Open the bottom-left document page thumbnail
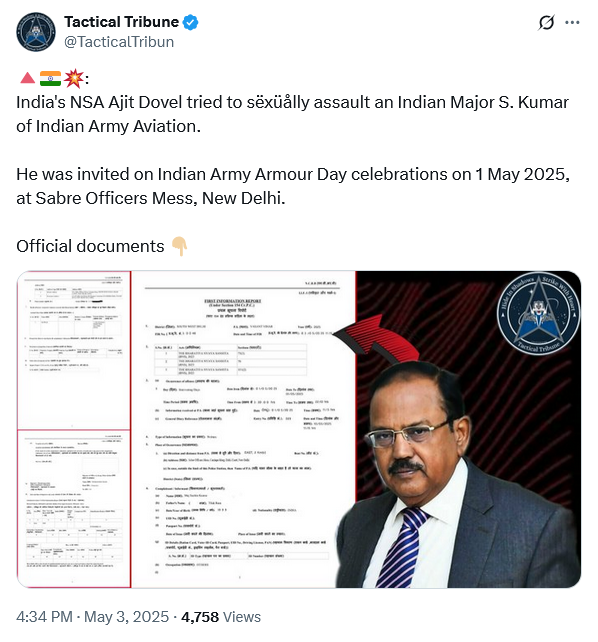The image size is (598, 642). point(74,509)
